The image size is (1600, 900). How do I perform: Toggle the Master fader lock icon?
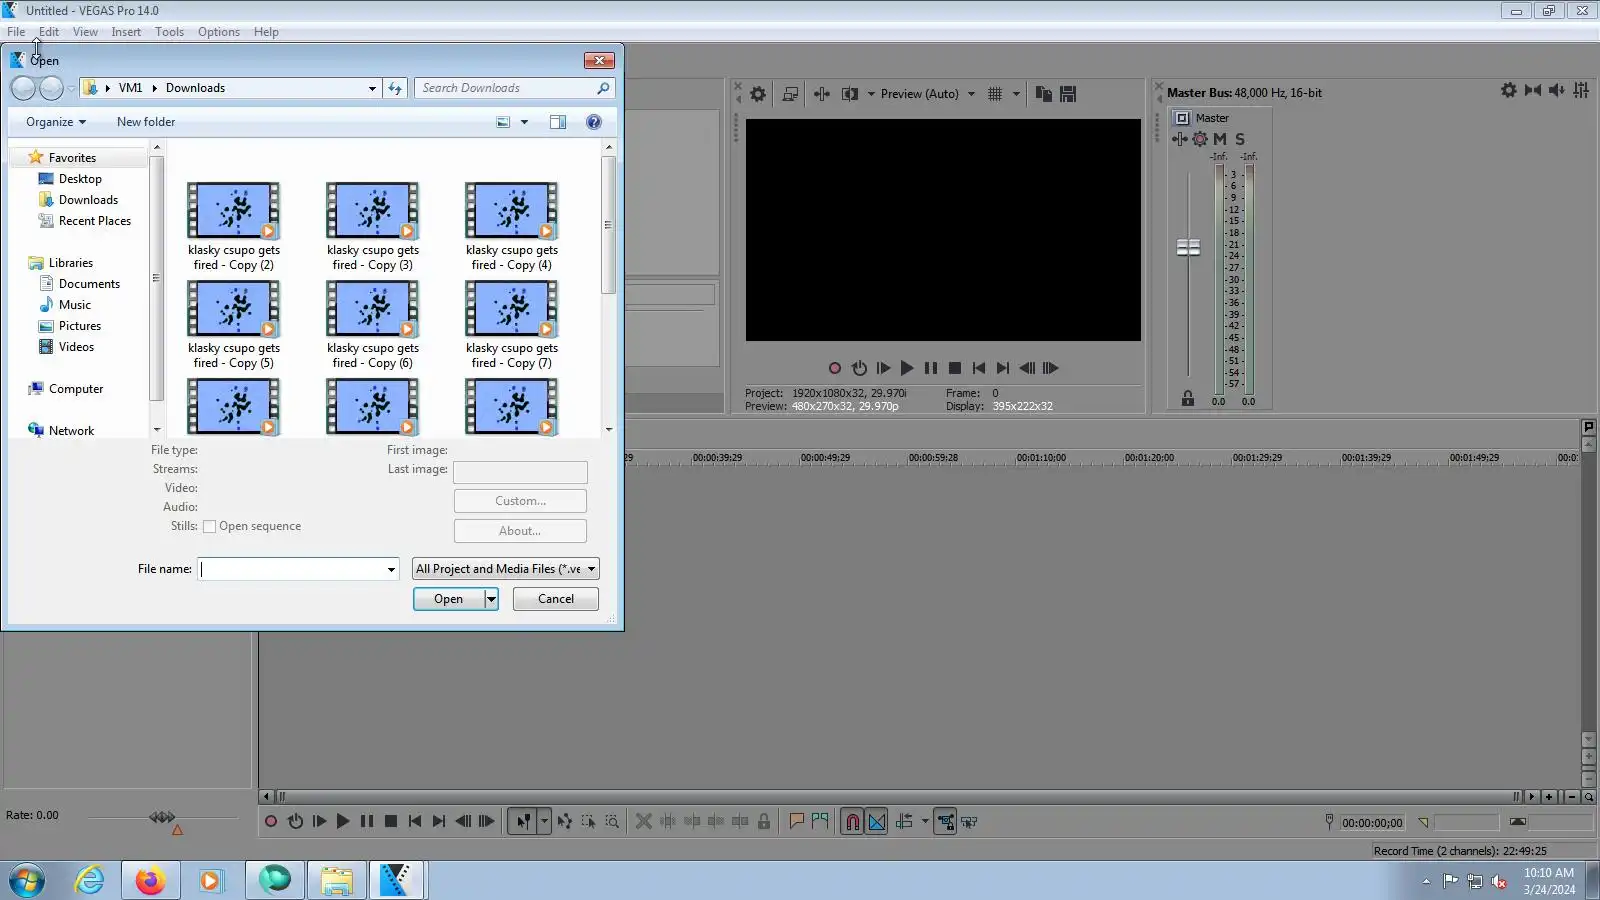pos(1188,398)
